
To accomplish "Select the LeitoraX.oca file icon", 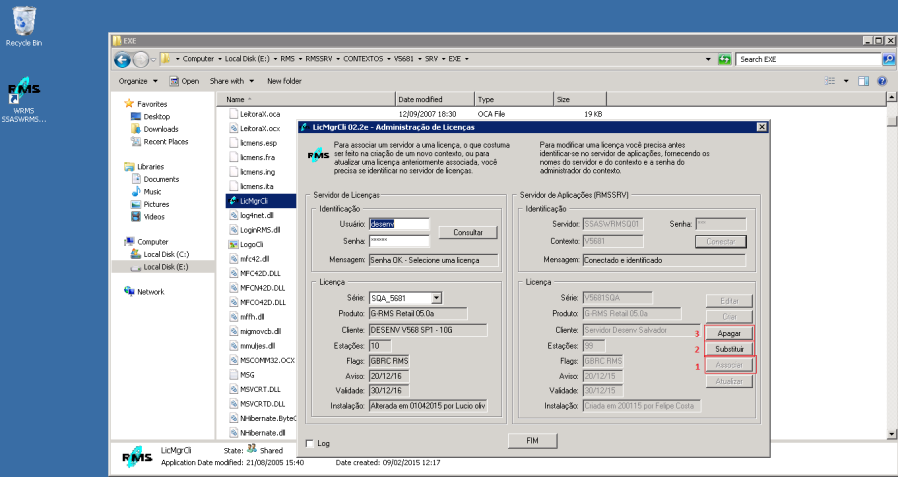I will click(x=233, y=114).
